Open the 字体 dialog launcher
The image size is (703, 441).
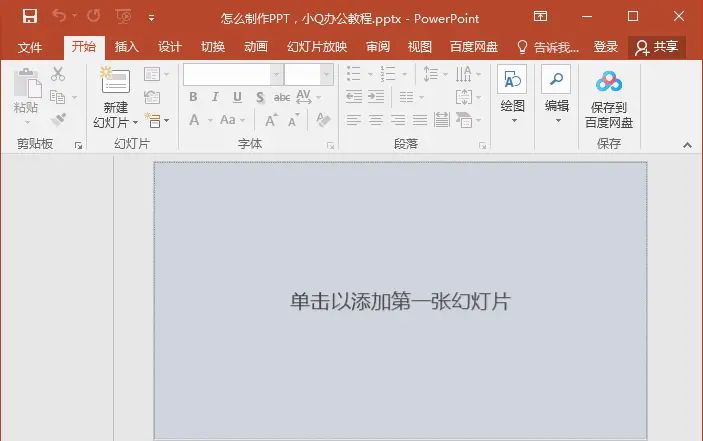pyautogui.click(x=330, y=146)
